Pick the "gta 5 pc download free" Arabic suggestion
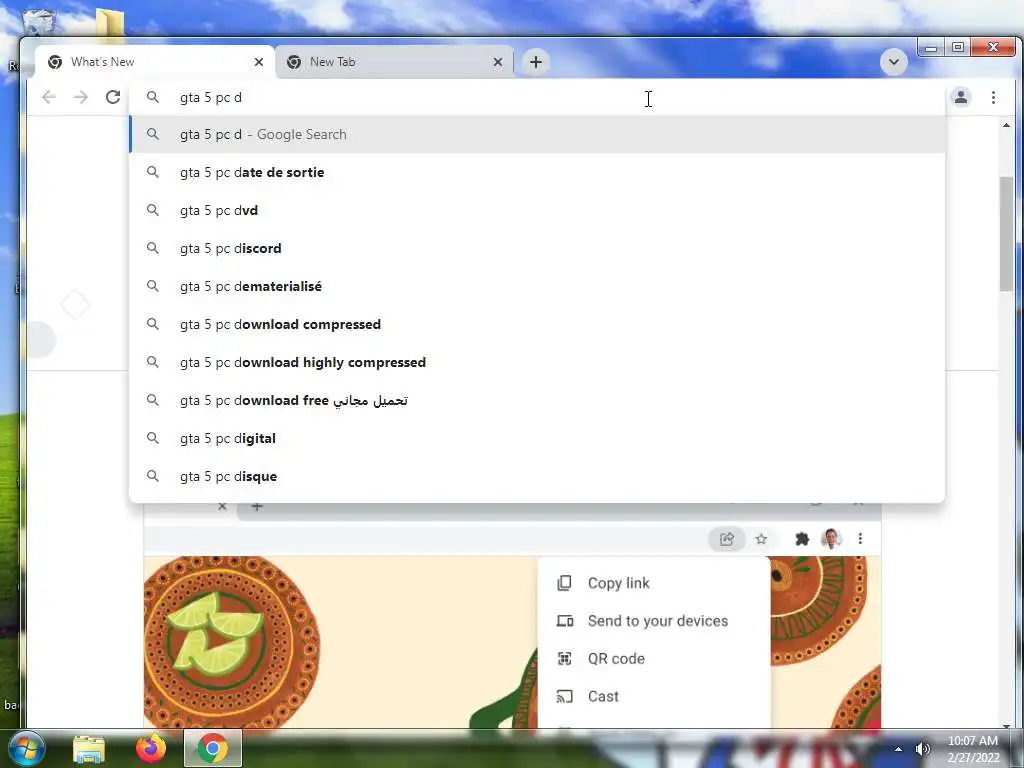 pos(537,400)
